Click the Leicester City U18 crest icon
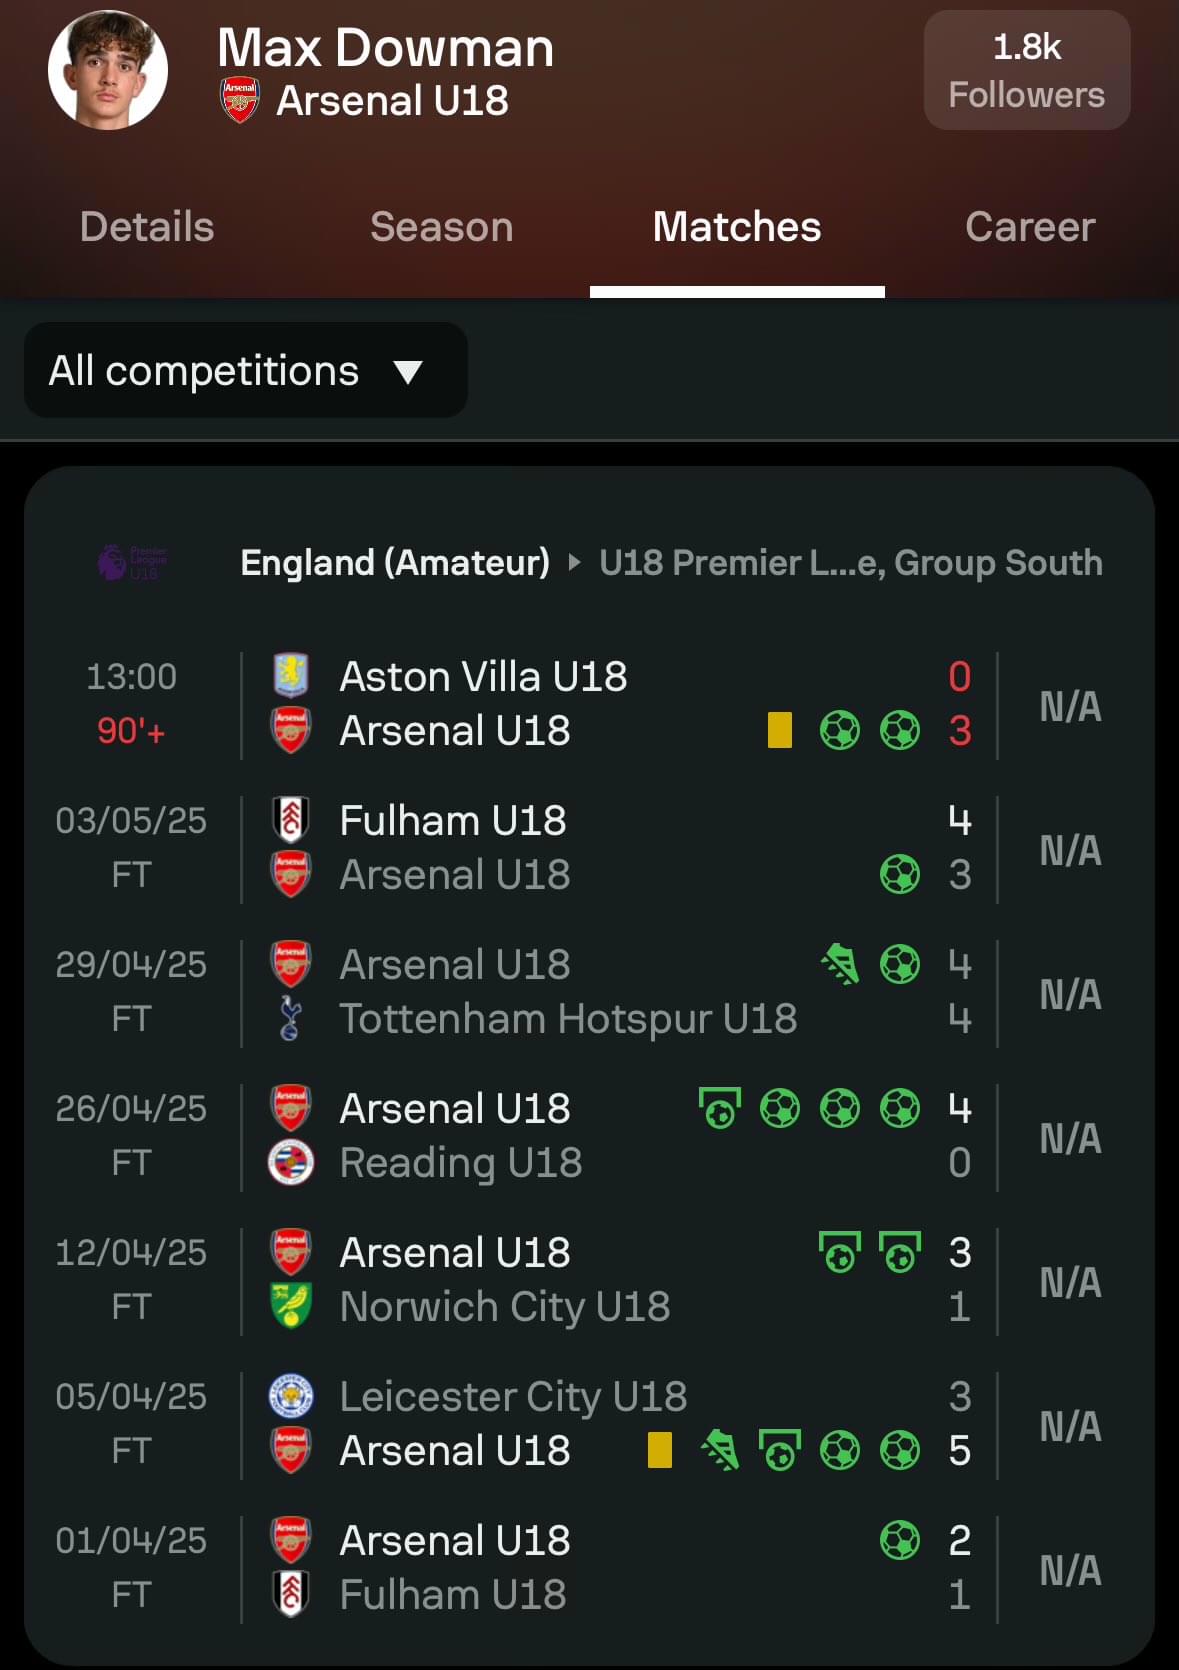The width and height of the screenshot is (1179, 1670). (291, 1396)
